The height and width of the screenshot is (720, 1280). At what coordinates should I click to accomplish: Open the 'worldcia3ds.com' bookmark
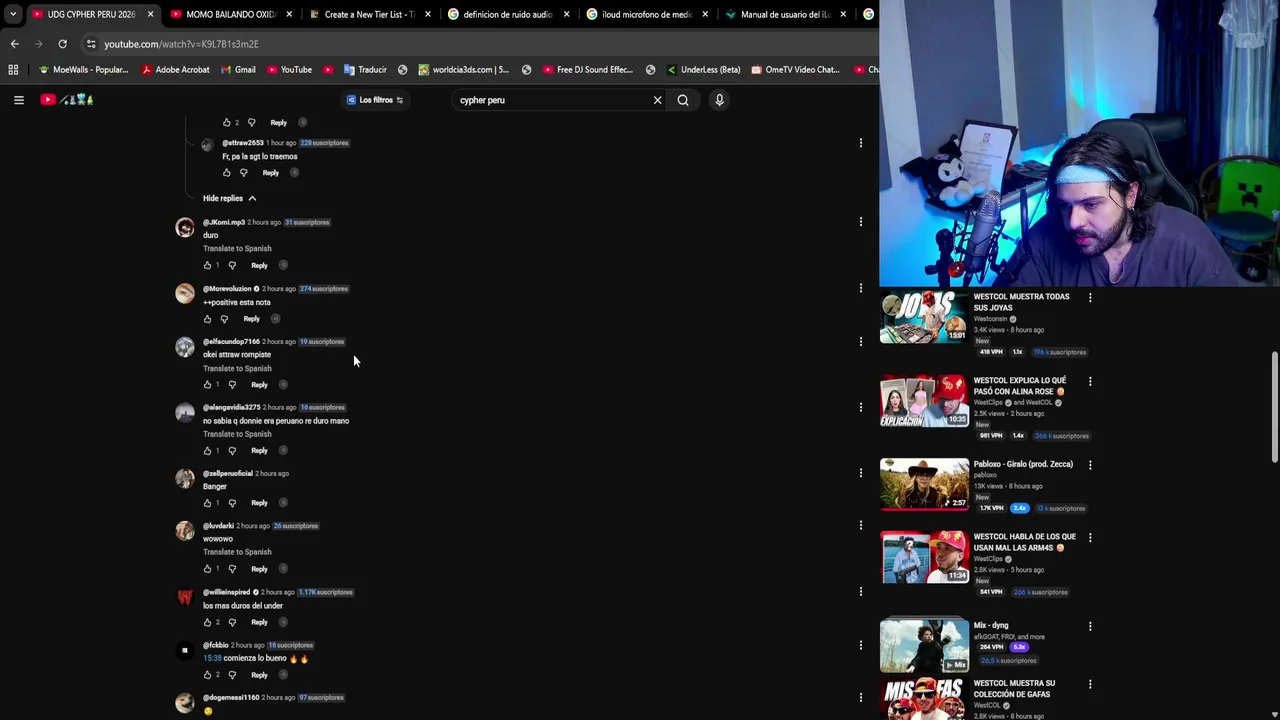coord(463,70)
